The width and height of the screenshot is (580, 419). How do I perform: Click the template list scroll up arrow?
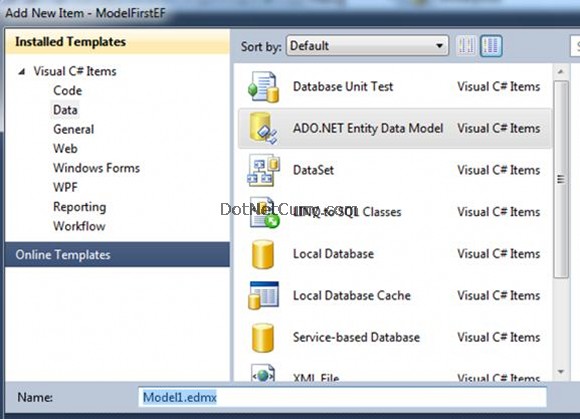tap(561, 72)
